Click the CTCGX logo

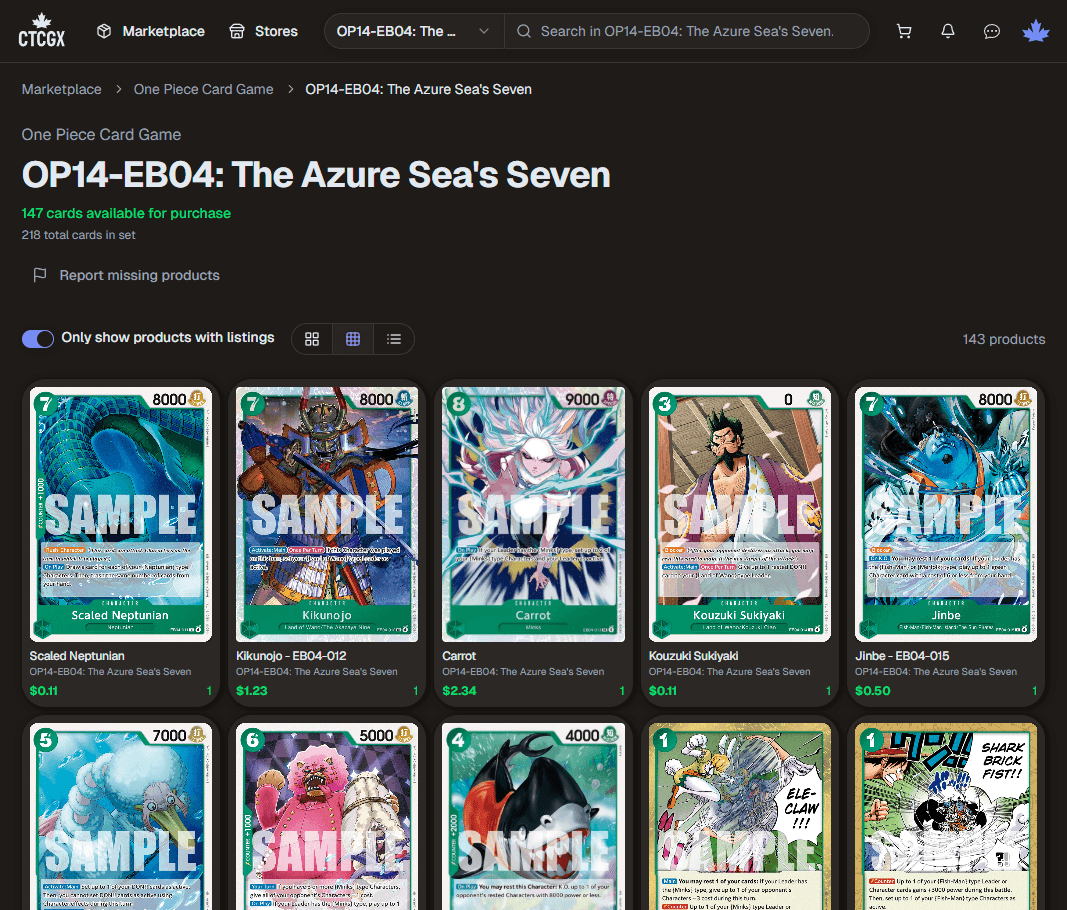(41, 31)
